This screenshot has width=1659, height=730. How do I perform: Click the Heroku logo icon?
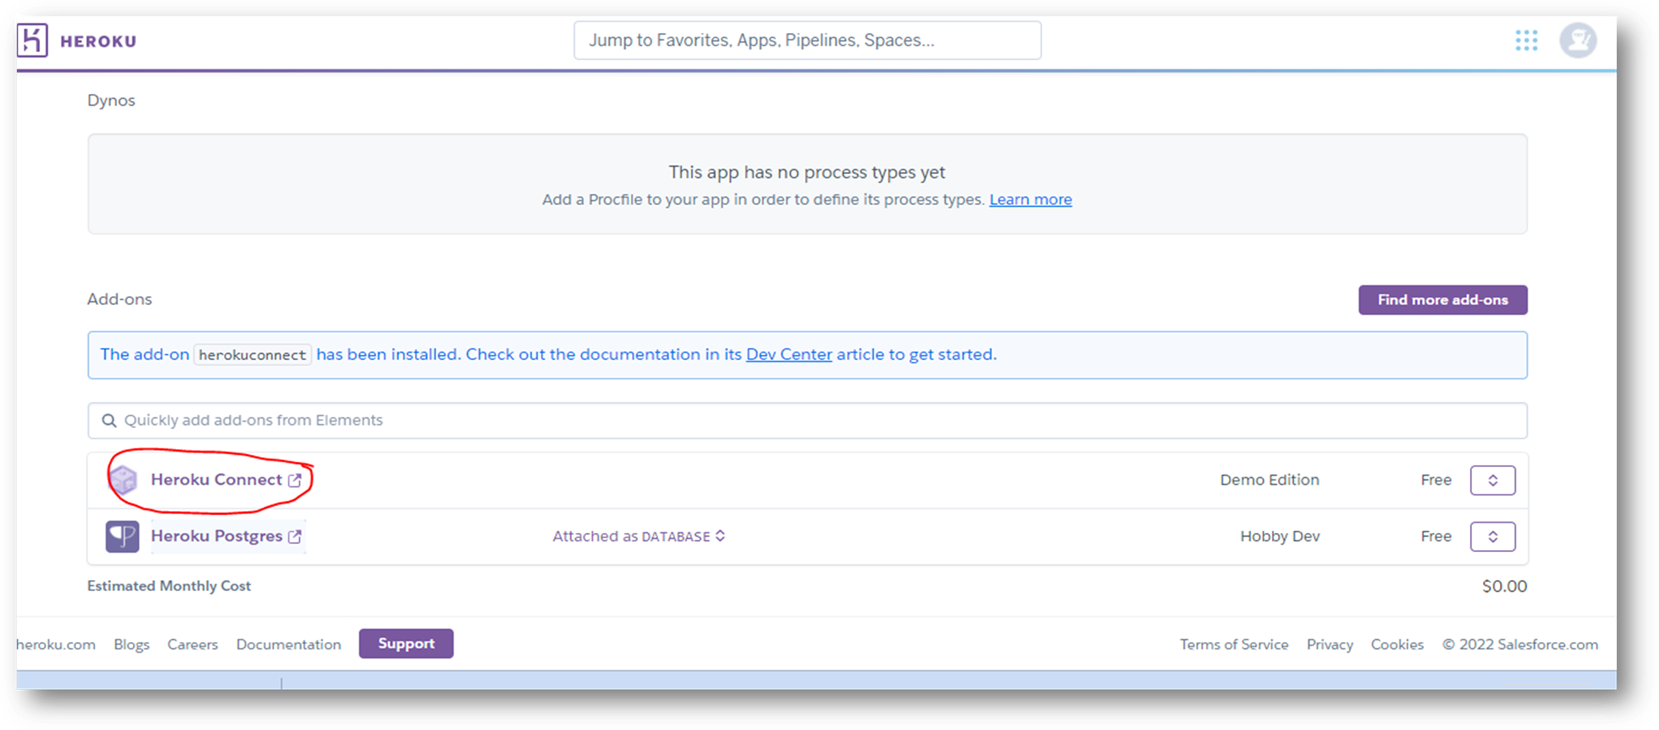pos(32,41)
